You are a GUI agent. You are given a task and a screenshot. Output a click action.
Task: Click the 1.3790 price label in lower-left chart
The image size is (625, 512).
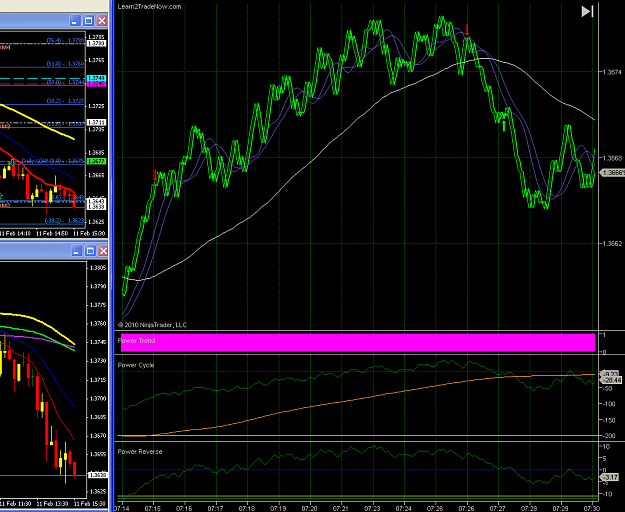pyautogui.click(x=98, y=286)
